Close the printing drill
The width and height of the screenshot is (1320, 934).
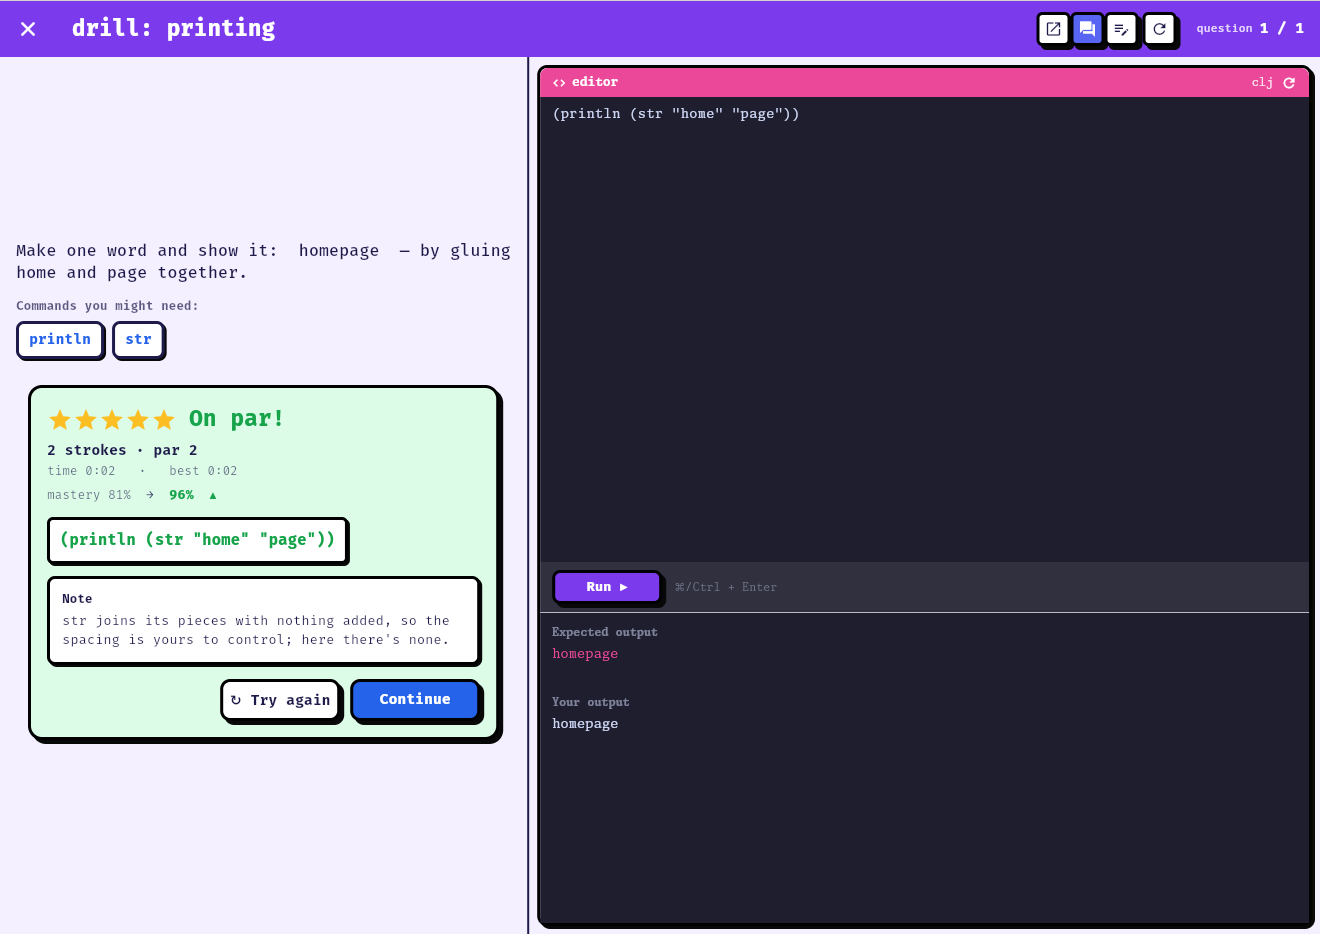(x=28, y=29)
